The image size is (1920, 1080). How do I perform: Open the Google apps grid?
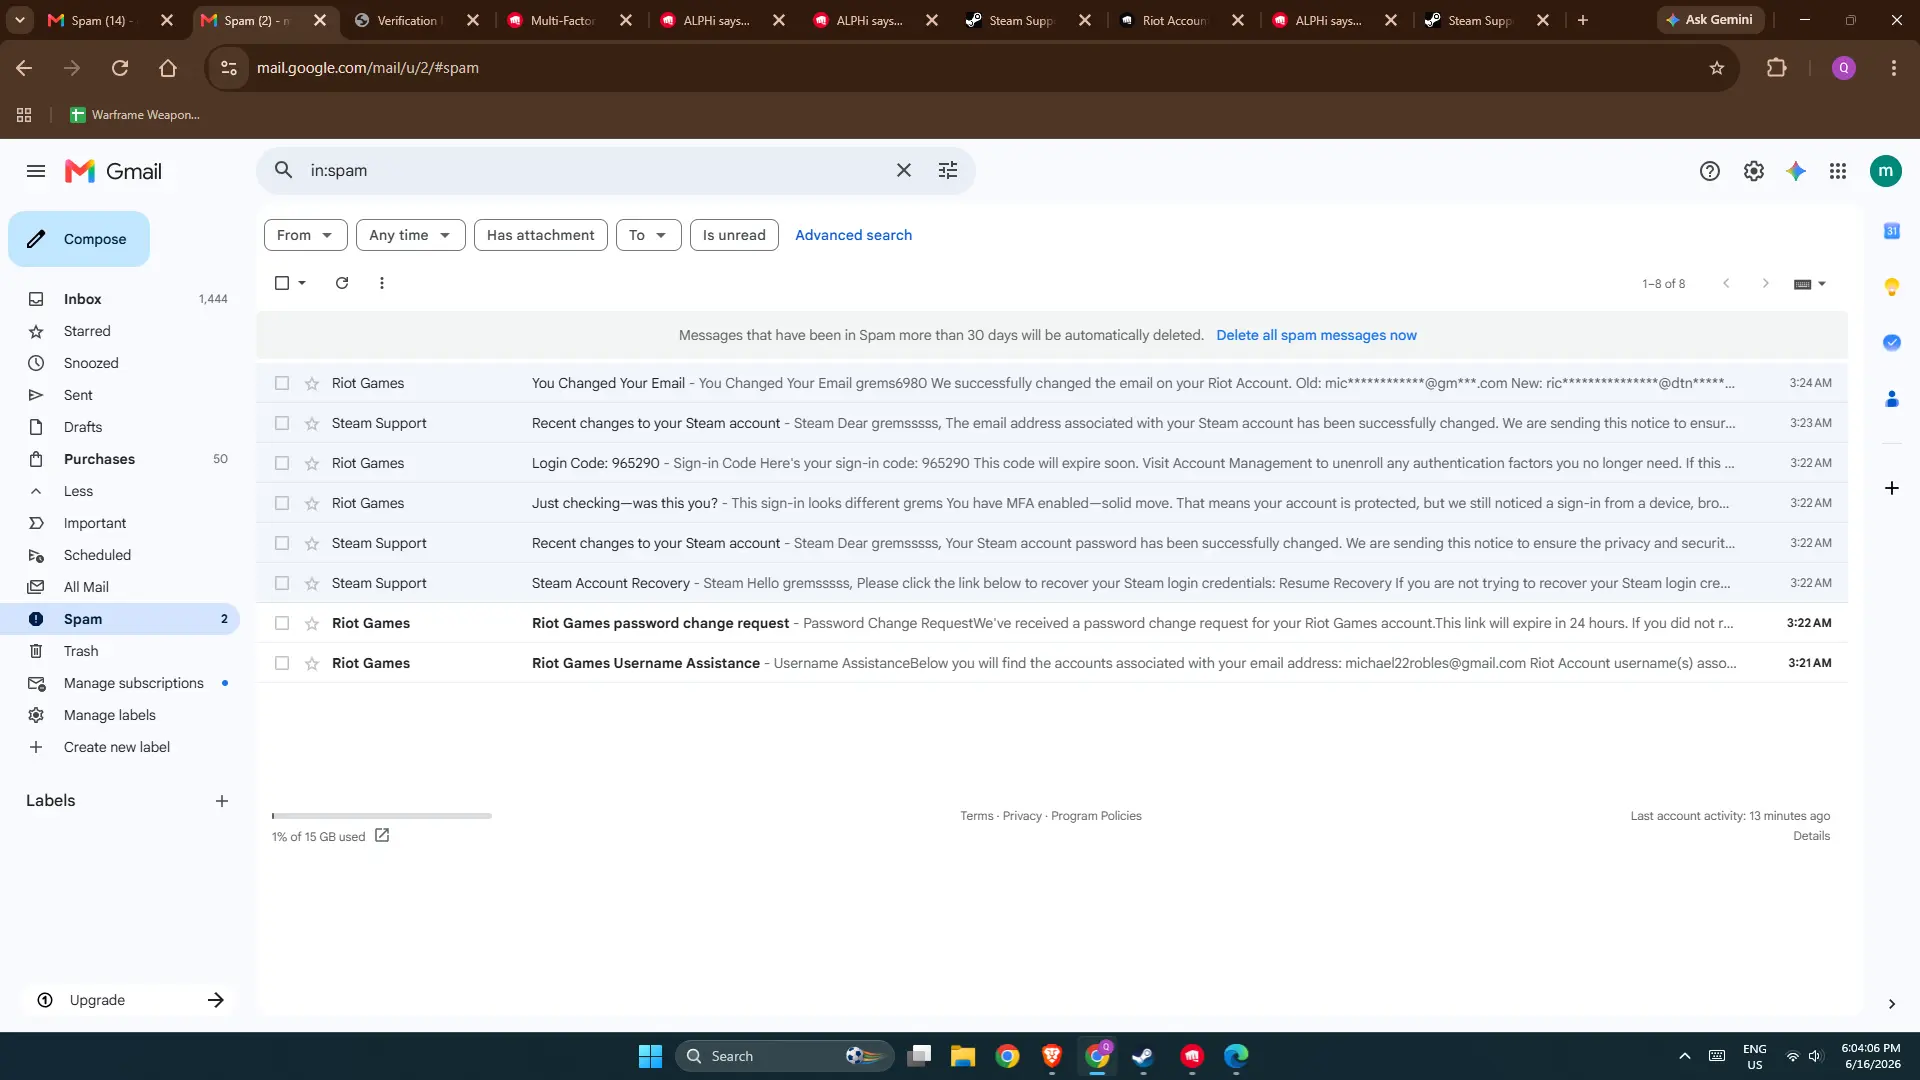pos(1838,171)
